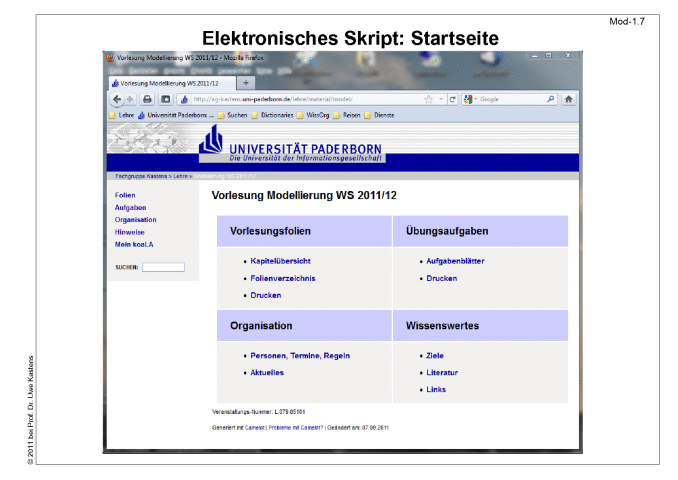Click the Vorlesungsfolien section heading
The image size is (678, 480).
tap(270, 231)
